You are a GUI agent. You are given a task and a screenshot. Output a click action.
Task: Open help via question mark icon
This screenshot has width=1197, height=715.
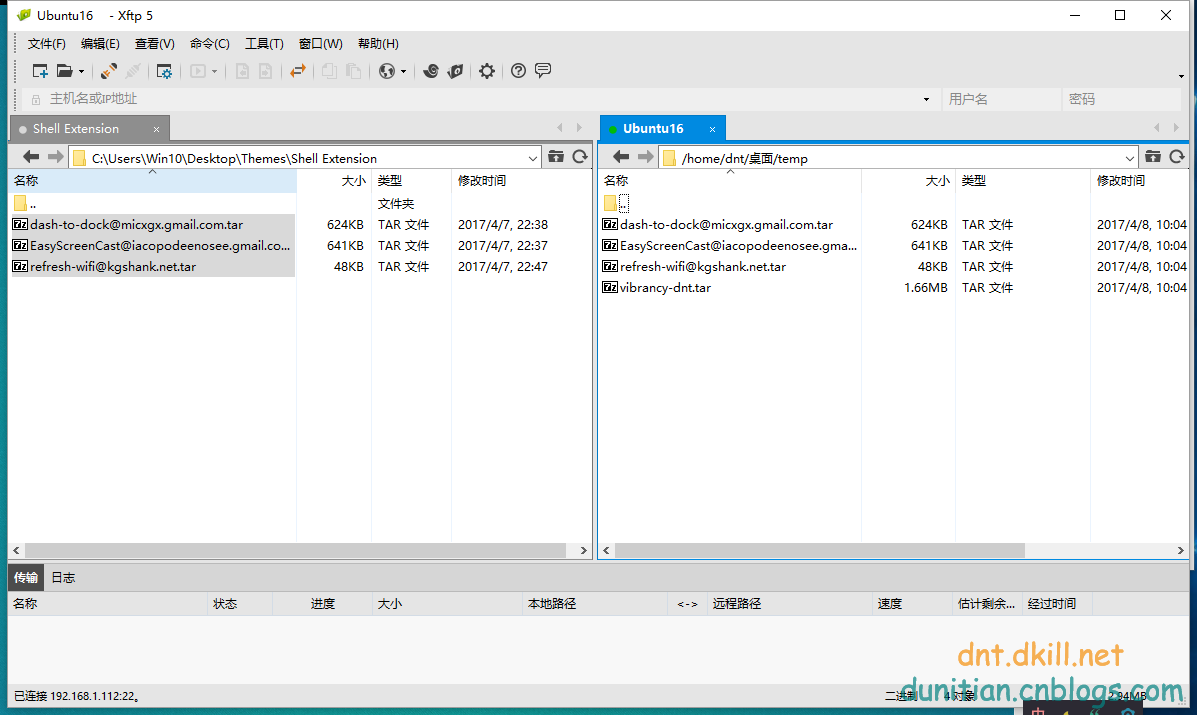coord(518,71)
